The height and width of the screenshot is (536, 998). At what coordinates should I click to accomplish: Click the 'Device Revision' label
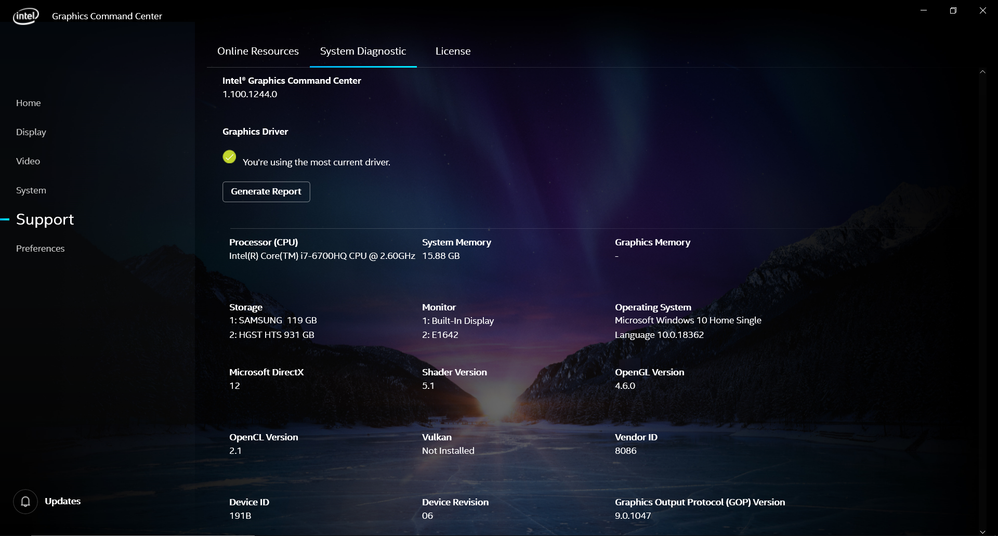pyautogui.click(x=455, y=502)
